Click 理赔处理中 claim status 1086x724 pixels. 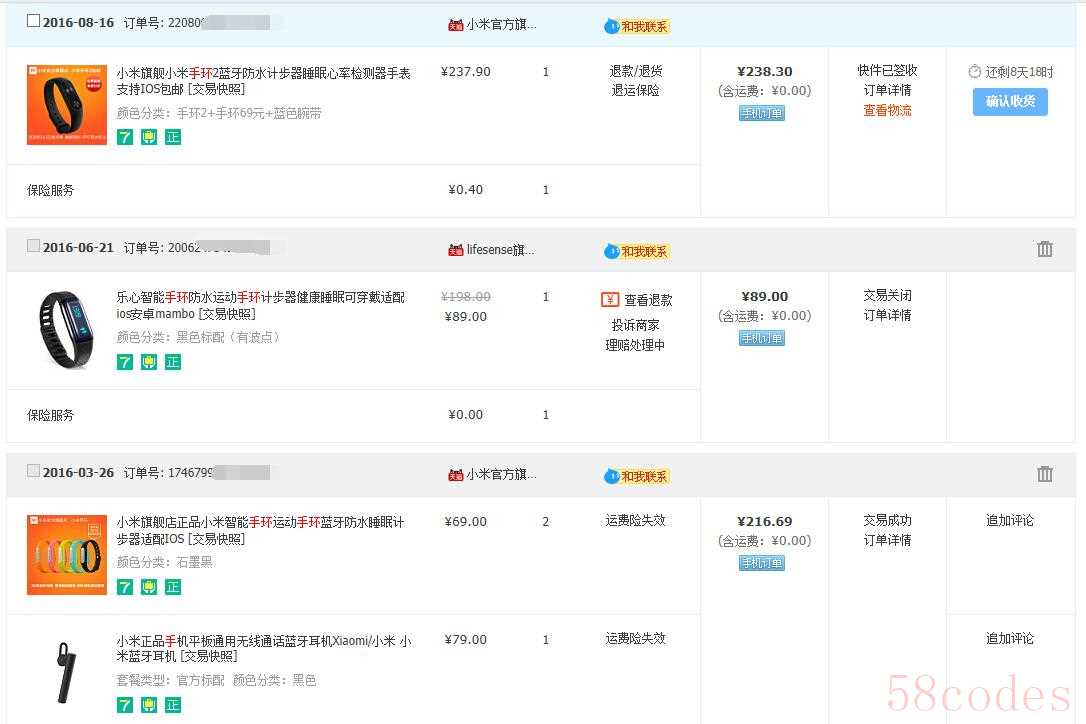click(x=636, y=346)
